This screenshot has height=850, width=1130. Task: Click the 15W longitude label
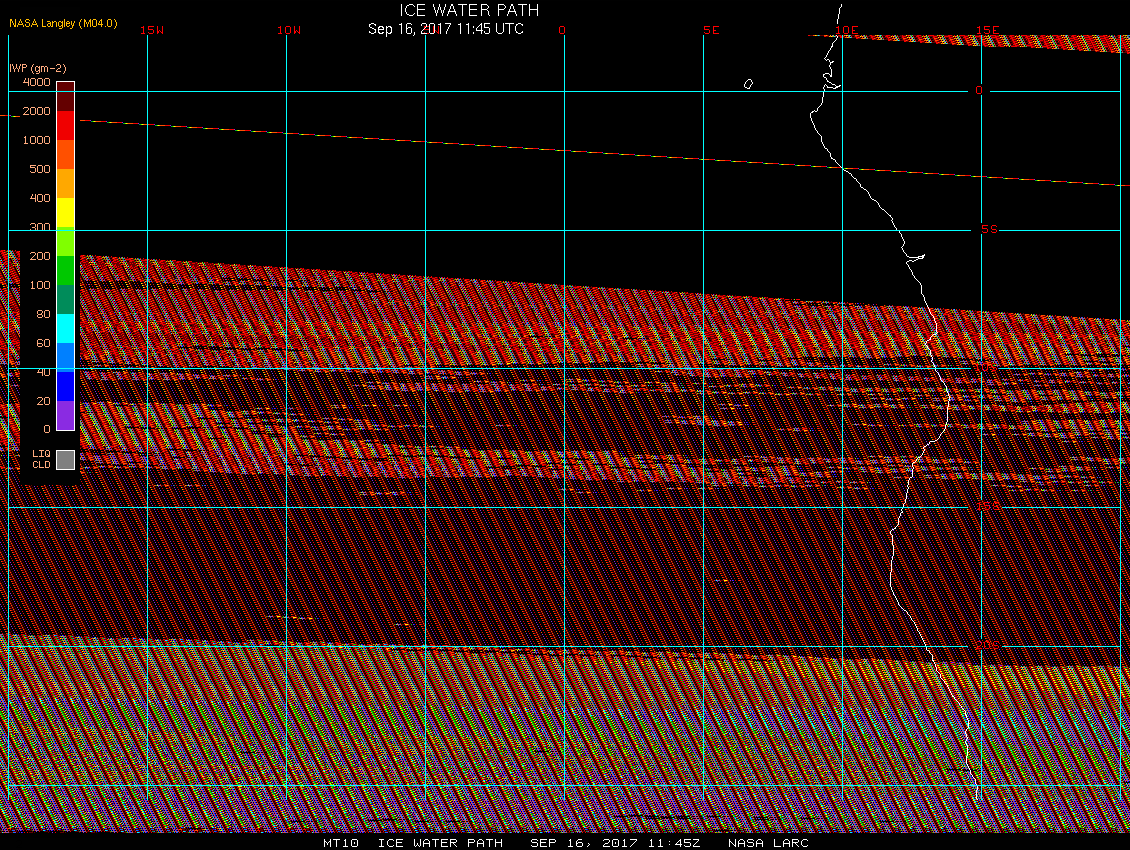point(152,30)
